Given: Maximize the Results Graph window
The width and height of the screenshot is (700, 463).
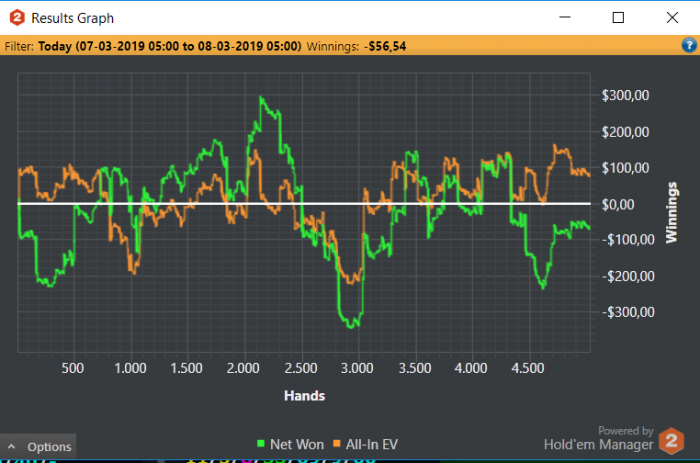Looking at the screenshot, I should click(x=618, y=17).
